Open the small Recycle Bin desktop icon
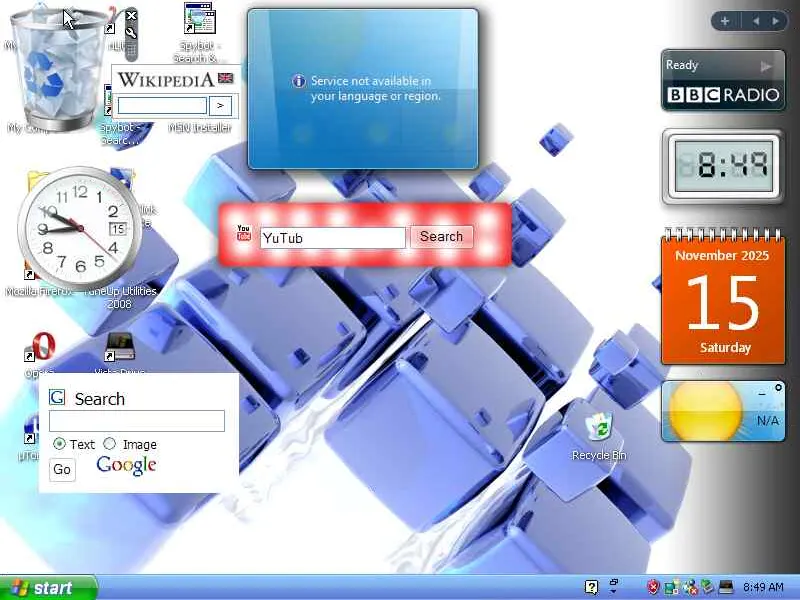 pyautogui.click(x=599, y=437)
